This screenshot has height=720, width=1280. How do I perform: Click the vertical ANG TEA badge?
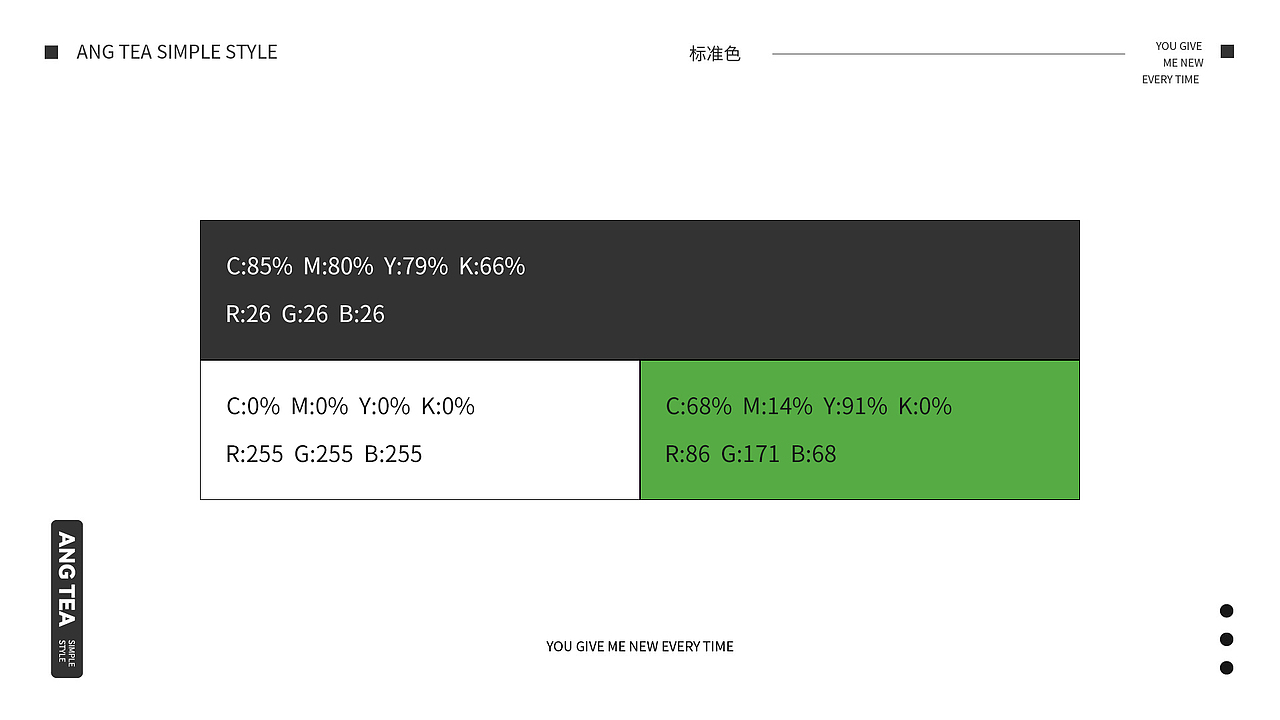[x=67, y=598]
